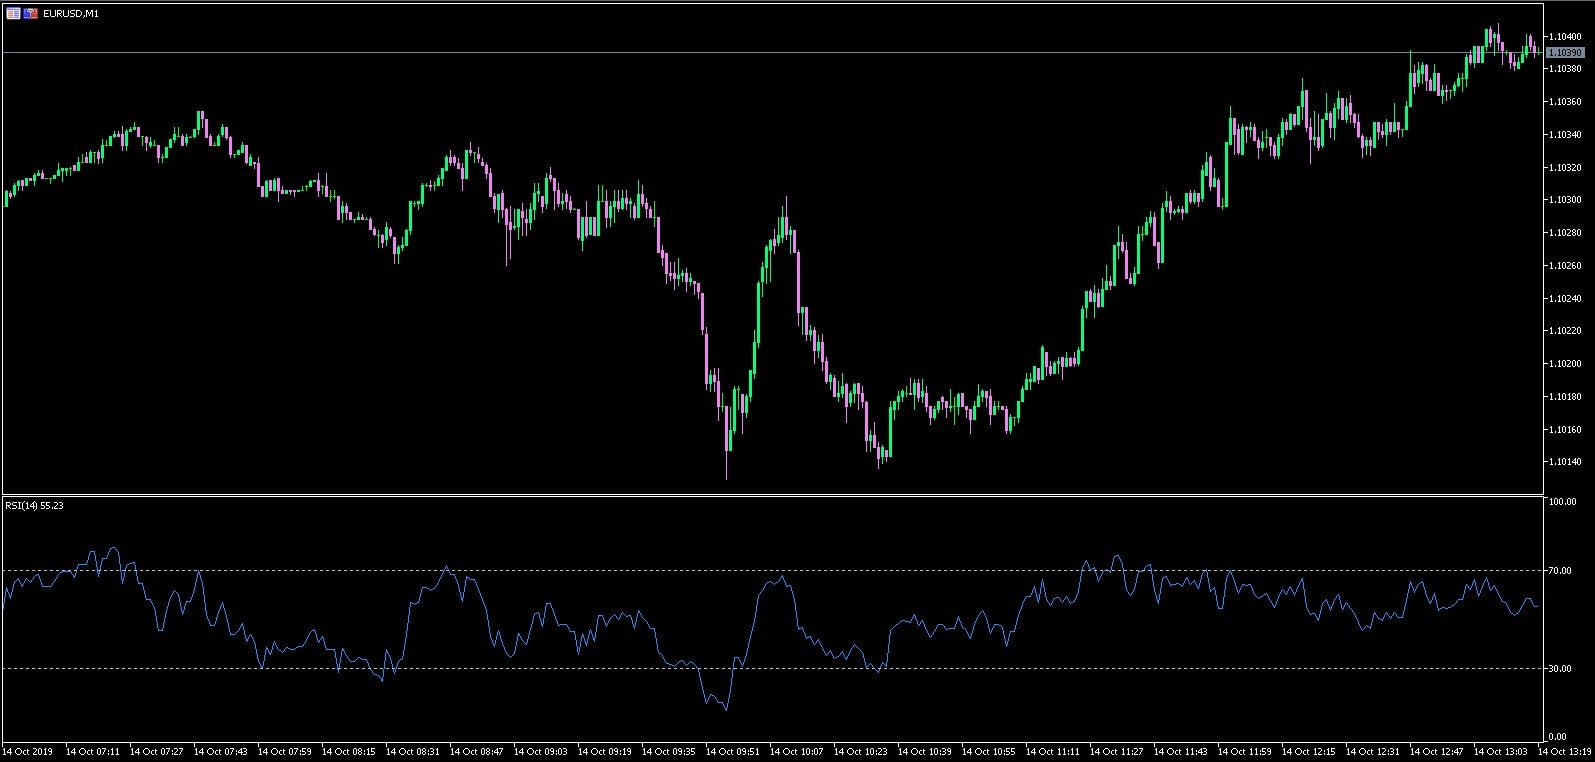Click the 14 Oct 11:27 time label
This screenshot has height=762, width=1595.
click(1117, 751)
